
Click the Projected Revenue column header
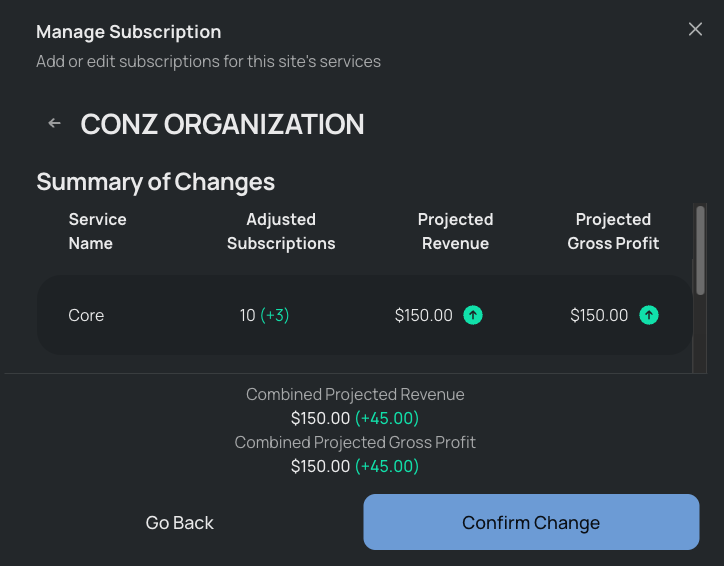(455, 231)
